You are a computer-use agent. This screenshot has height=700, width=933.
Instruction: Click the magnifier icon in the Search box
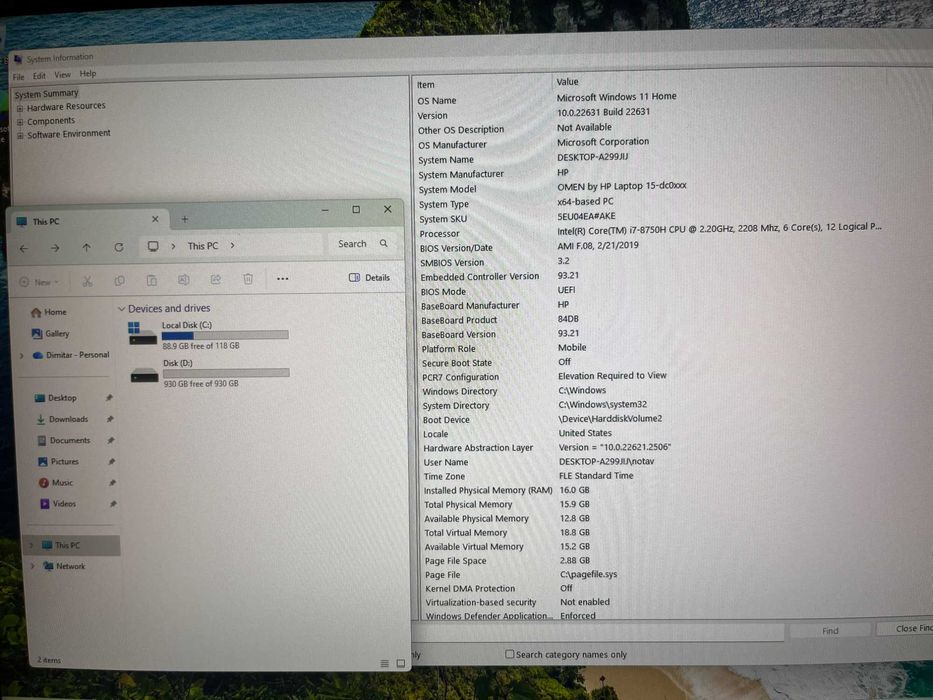point(384,243)
